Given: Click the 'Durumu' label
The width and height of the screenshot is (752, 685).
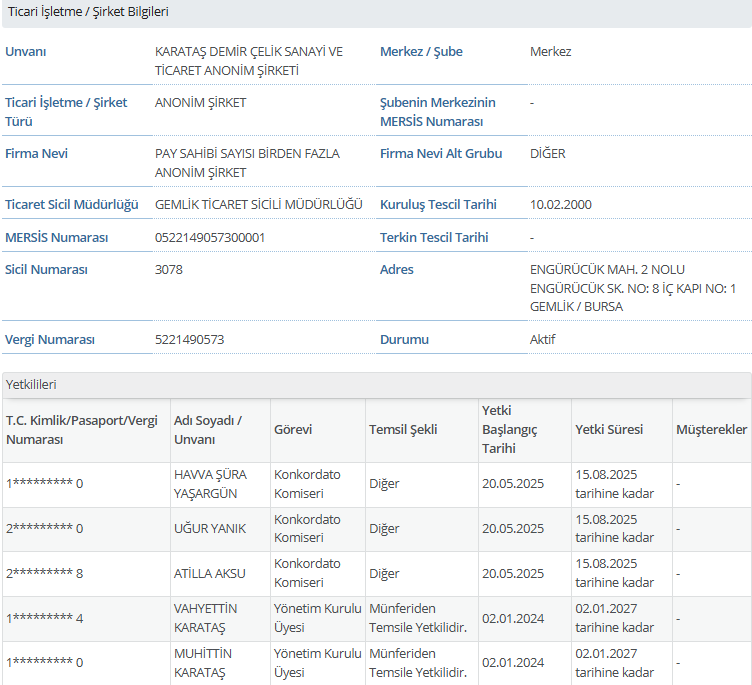Looking at the screenshot, I should tap(404, 340).
